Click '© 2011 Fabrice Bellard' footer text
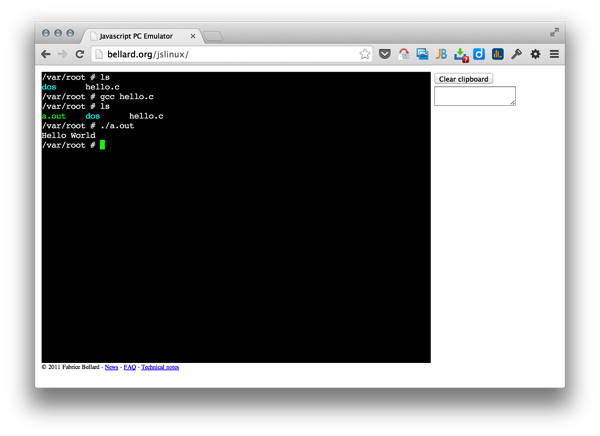 point(70,367)
